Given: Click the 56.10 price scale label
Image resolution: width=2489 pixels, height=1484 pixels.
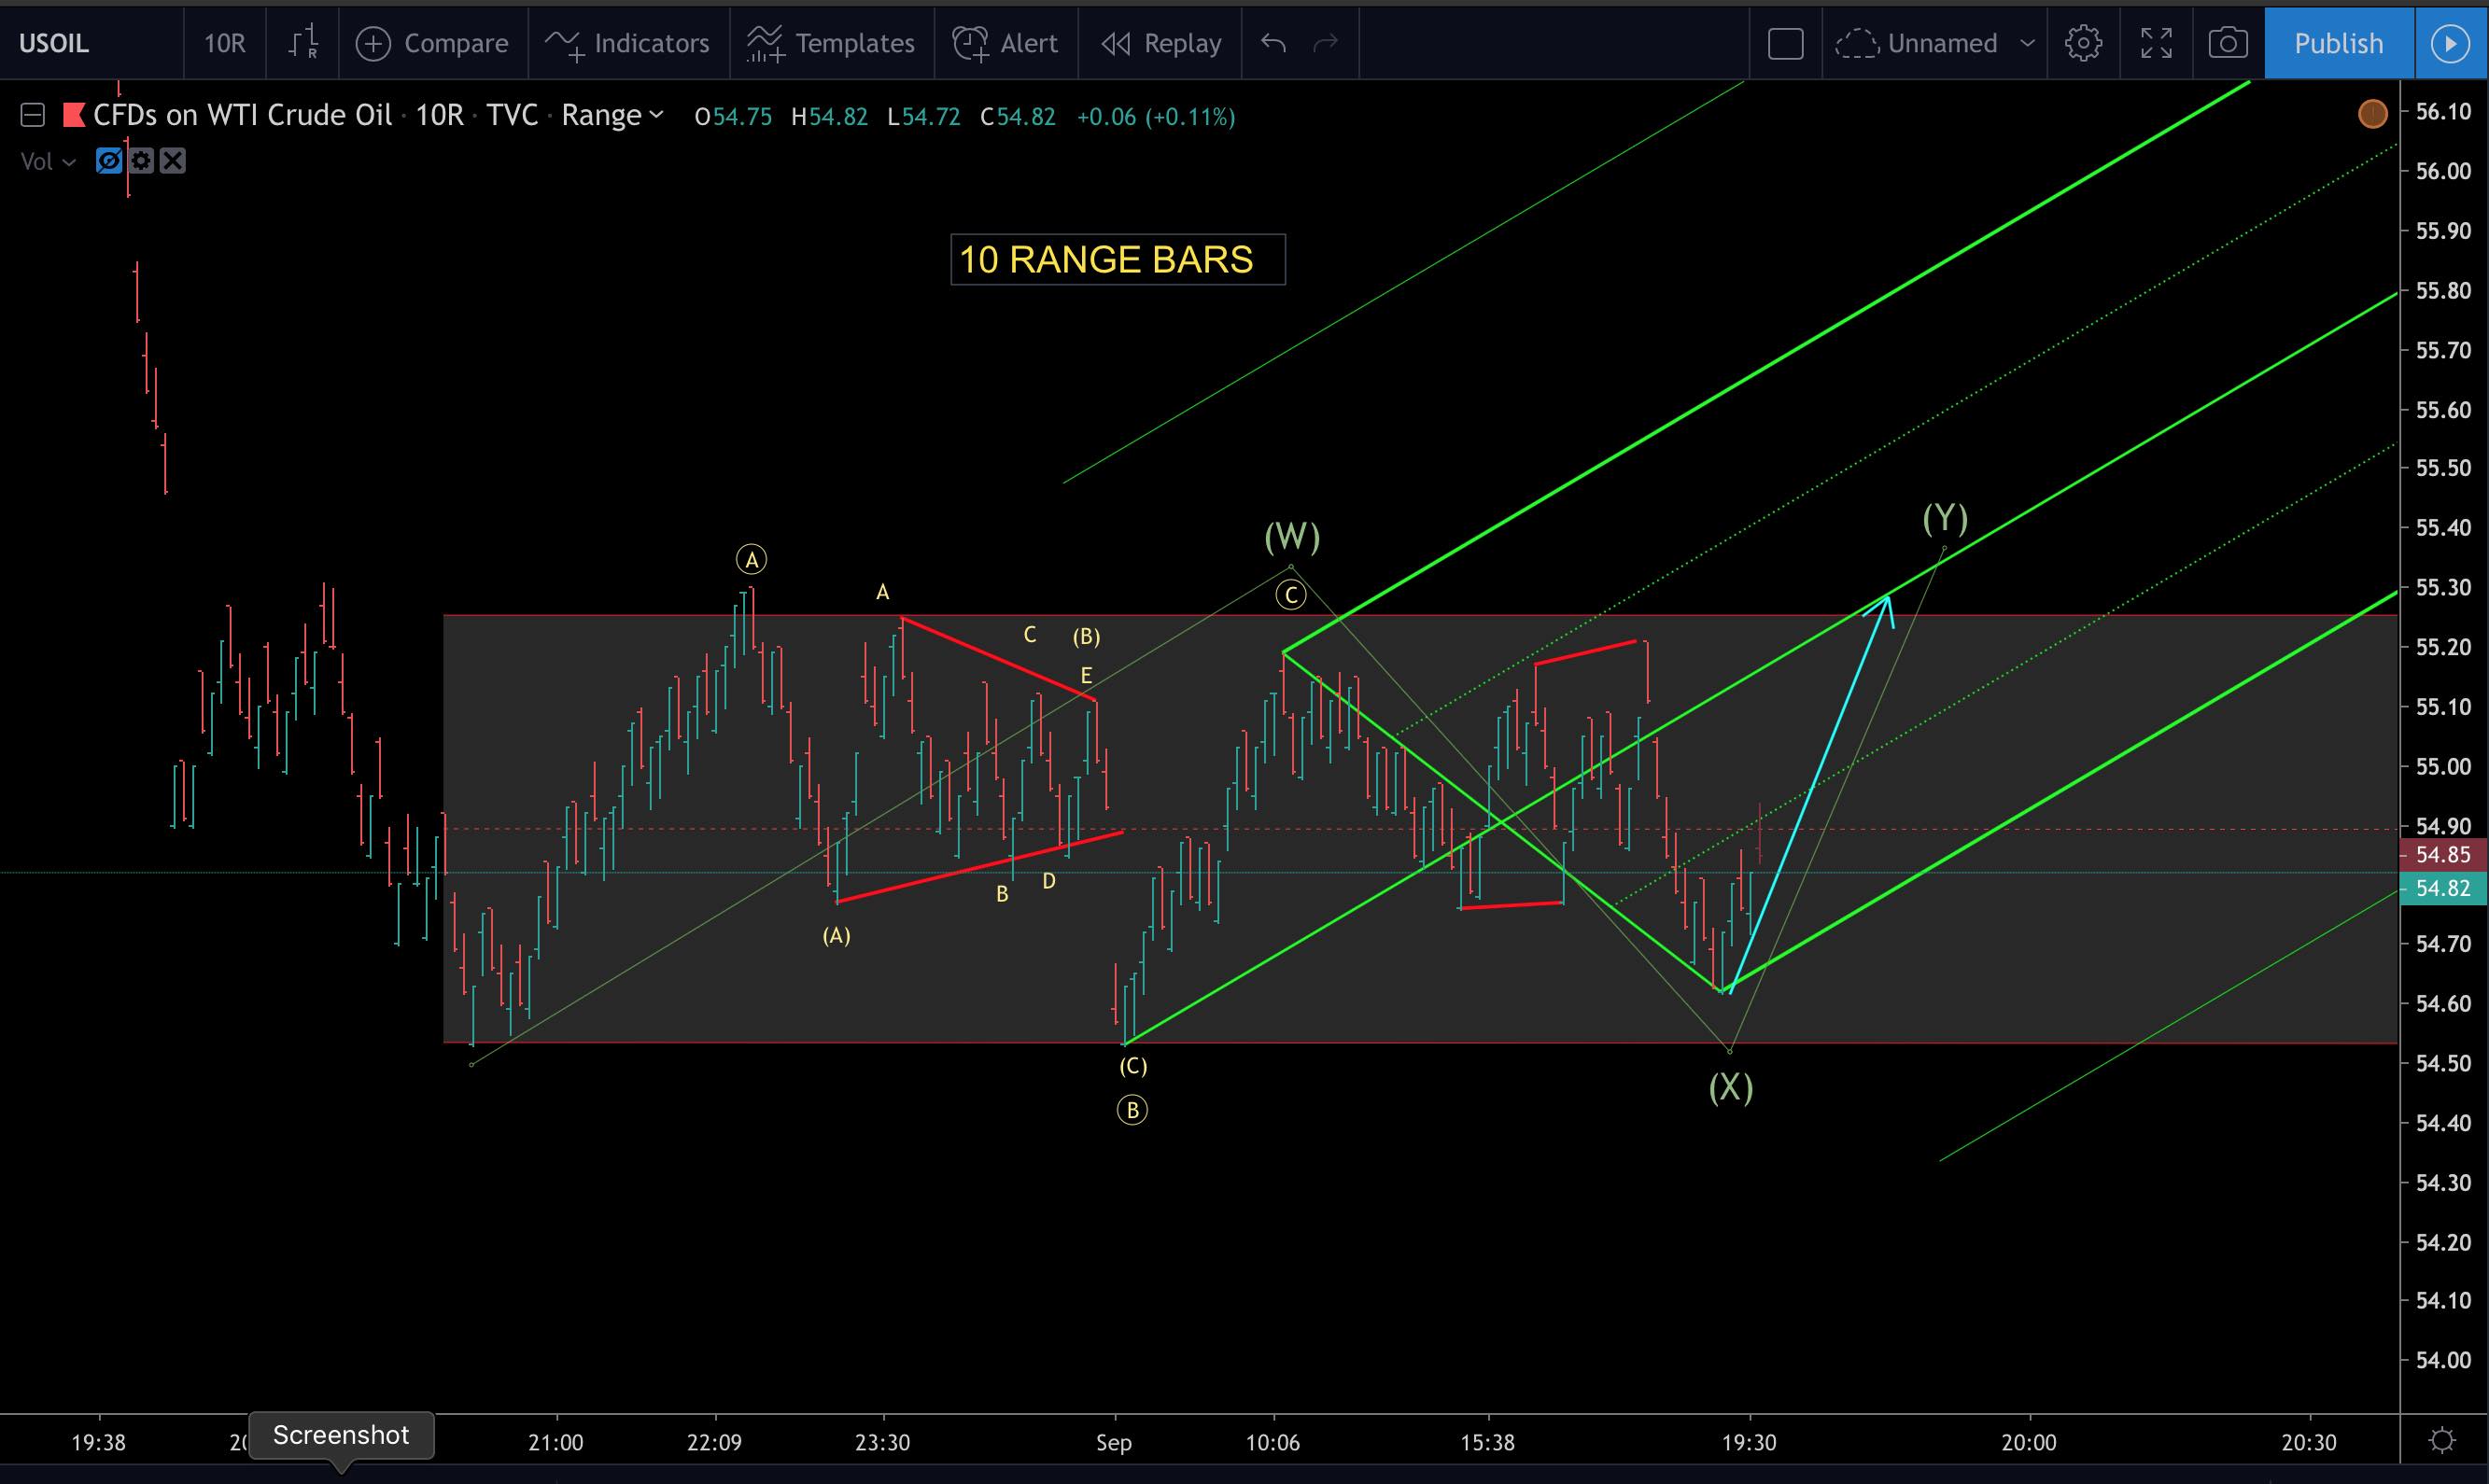Looking at the screenshot, I should coord(2443,112).
